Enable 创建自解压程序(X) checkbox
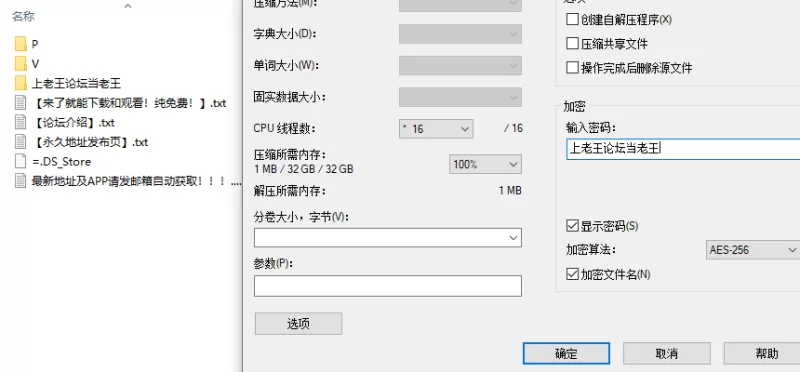This screenshot has height=372, width=800. [x=572, y=19]
